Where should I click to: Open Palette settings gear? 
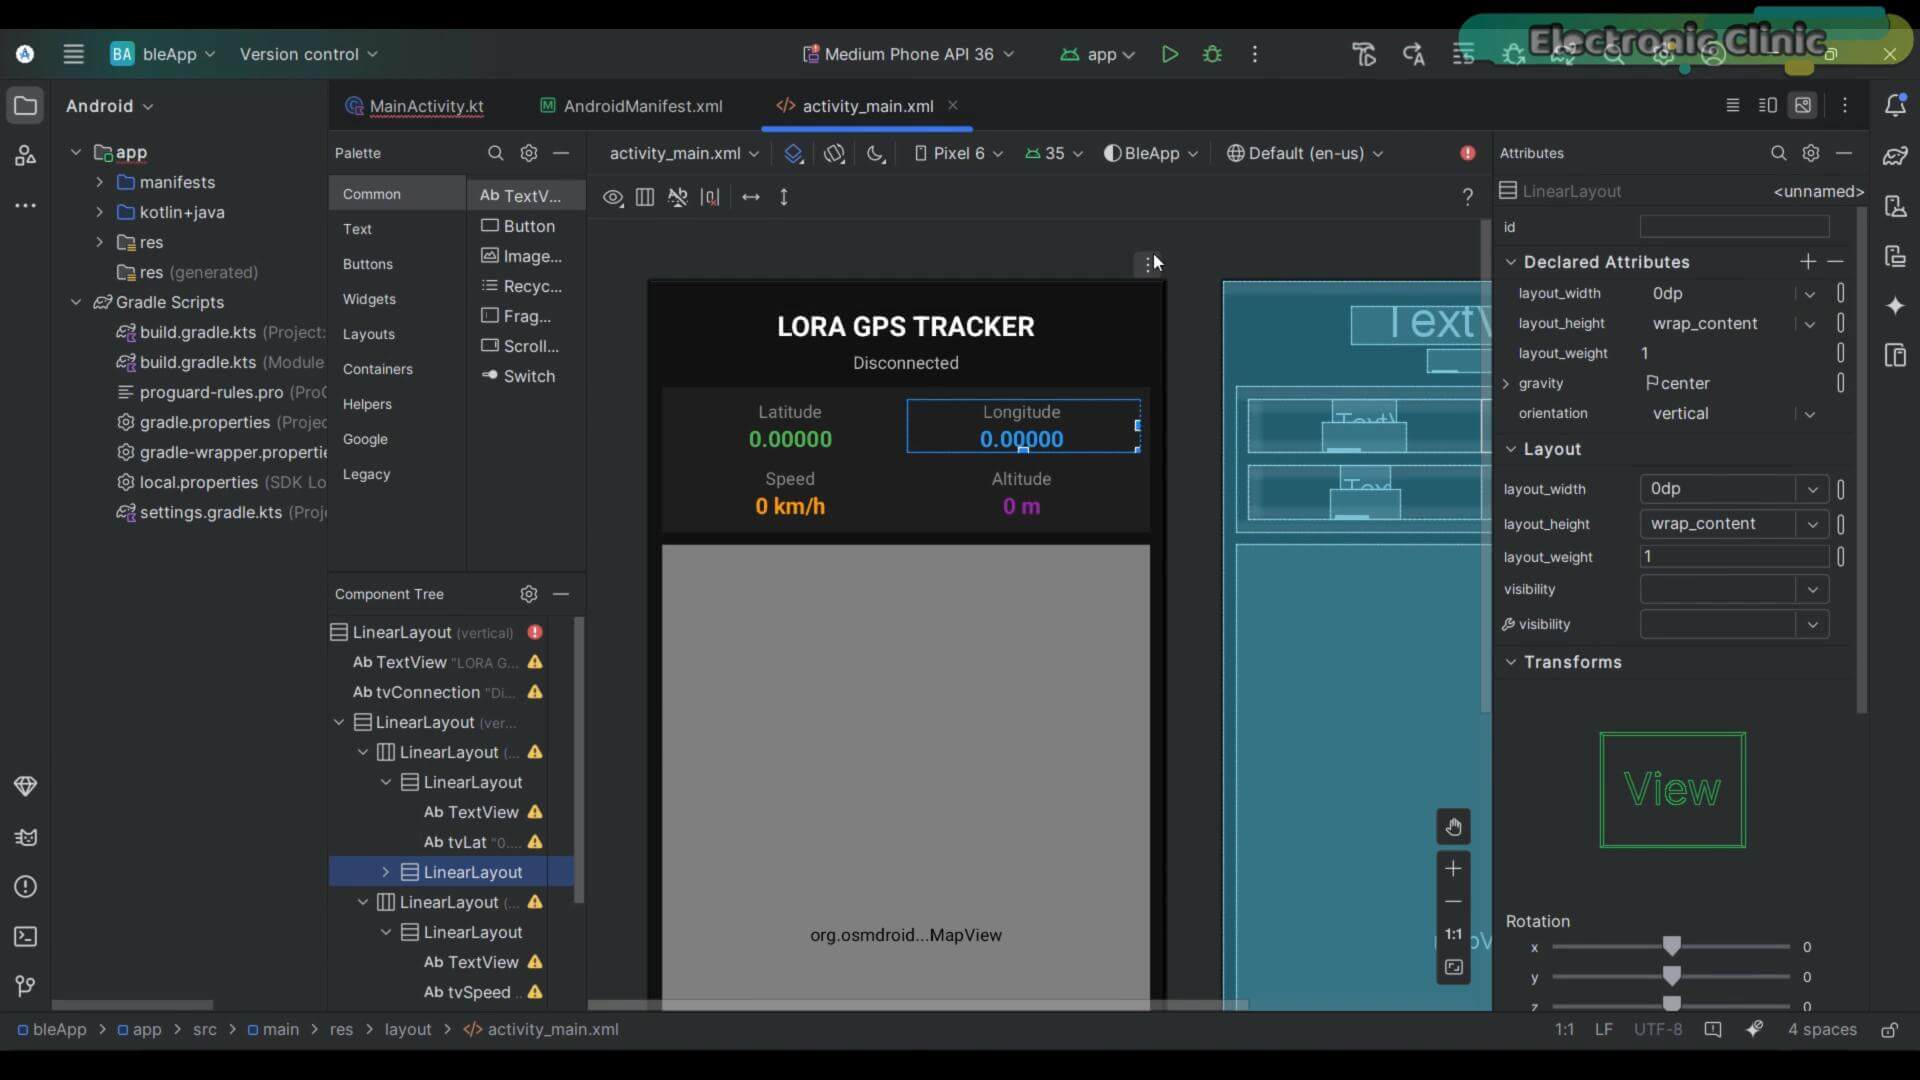(529, 153)
